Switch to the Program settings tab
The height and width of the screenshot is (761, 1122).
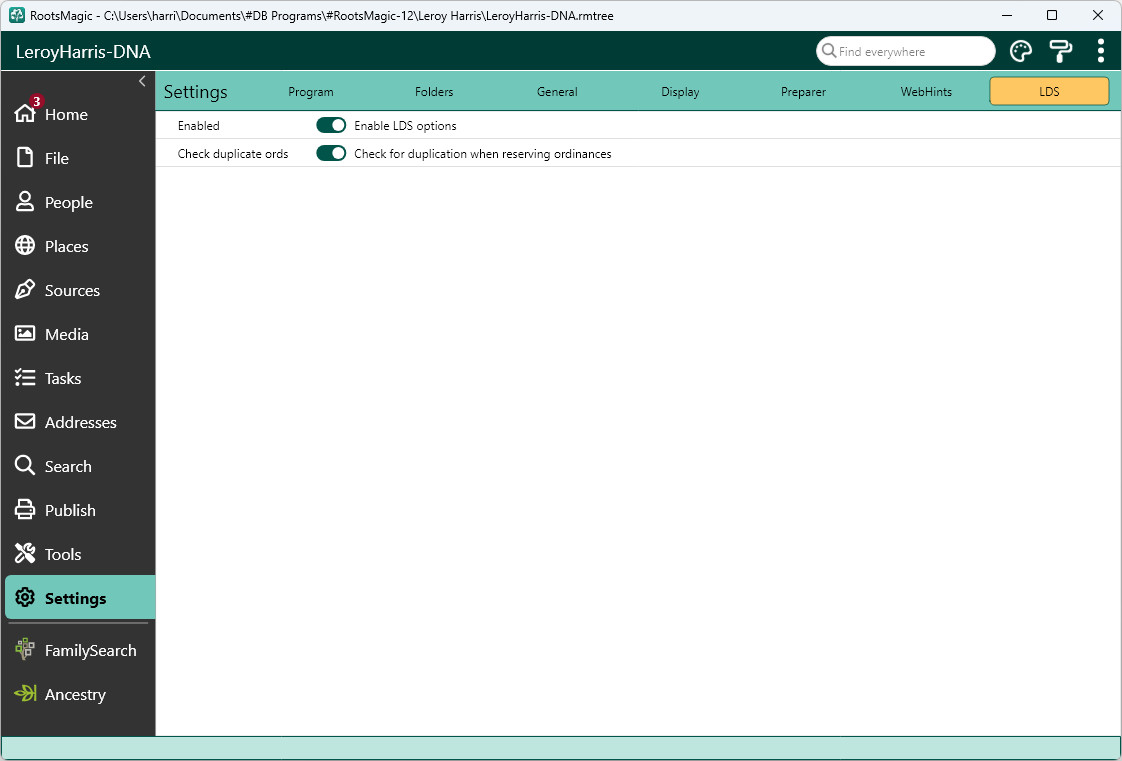311,92
